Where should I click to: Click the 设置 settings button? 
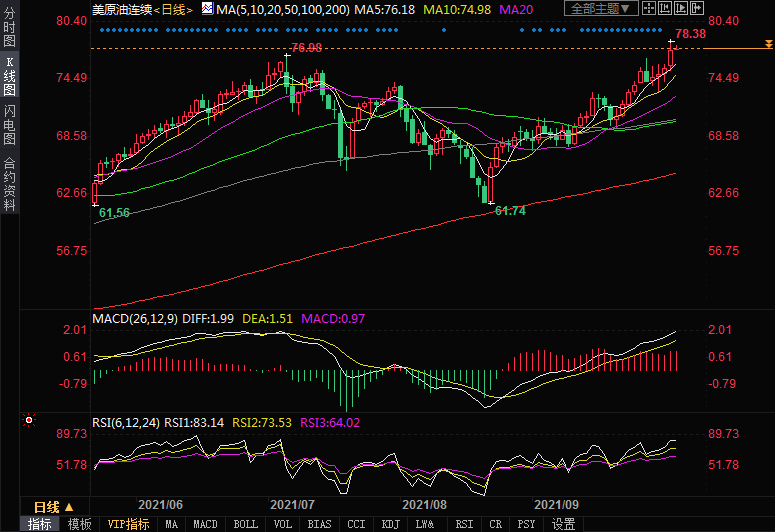(x=563, y=524)
